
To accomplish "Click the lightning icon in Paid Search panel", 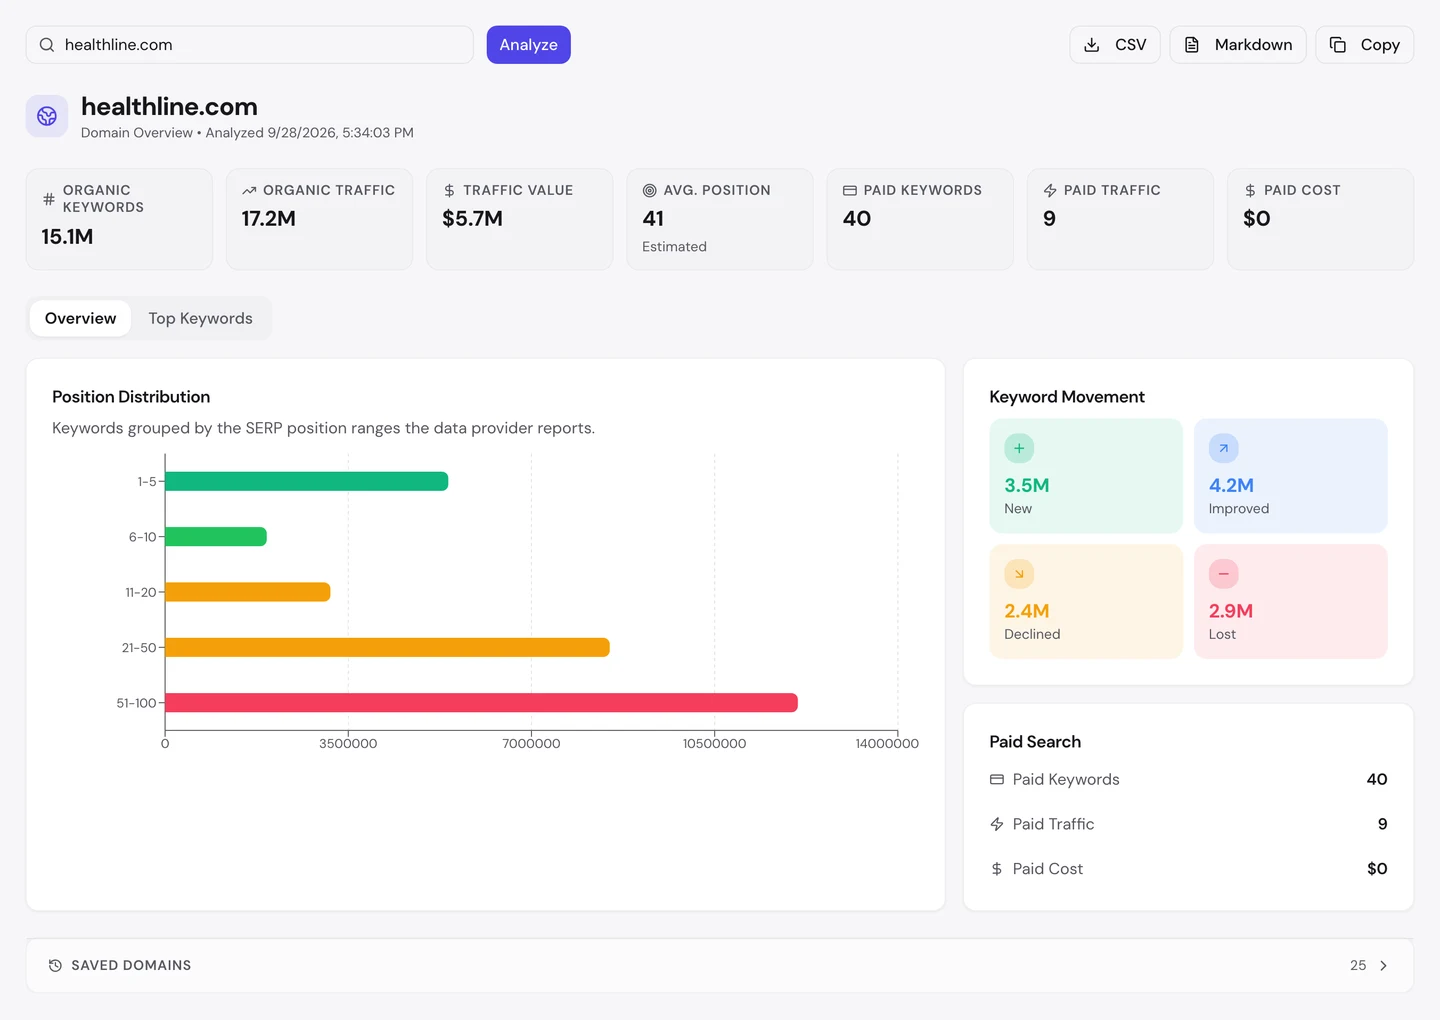I will coord(997,824).
